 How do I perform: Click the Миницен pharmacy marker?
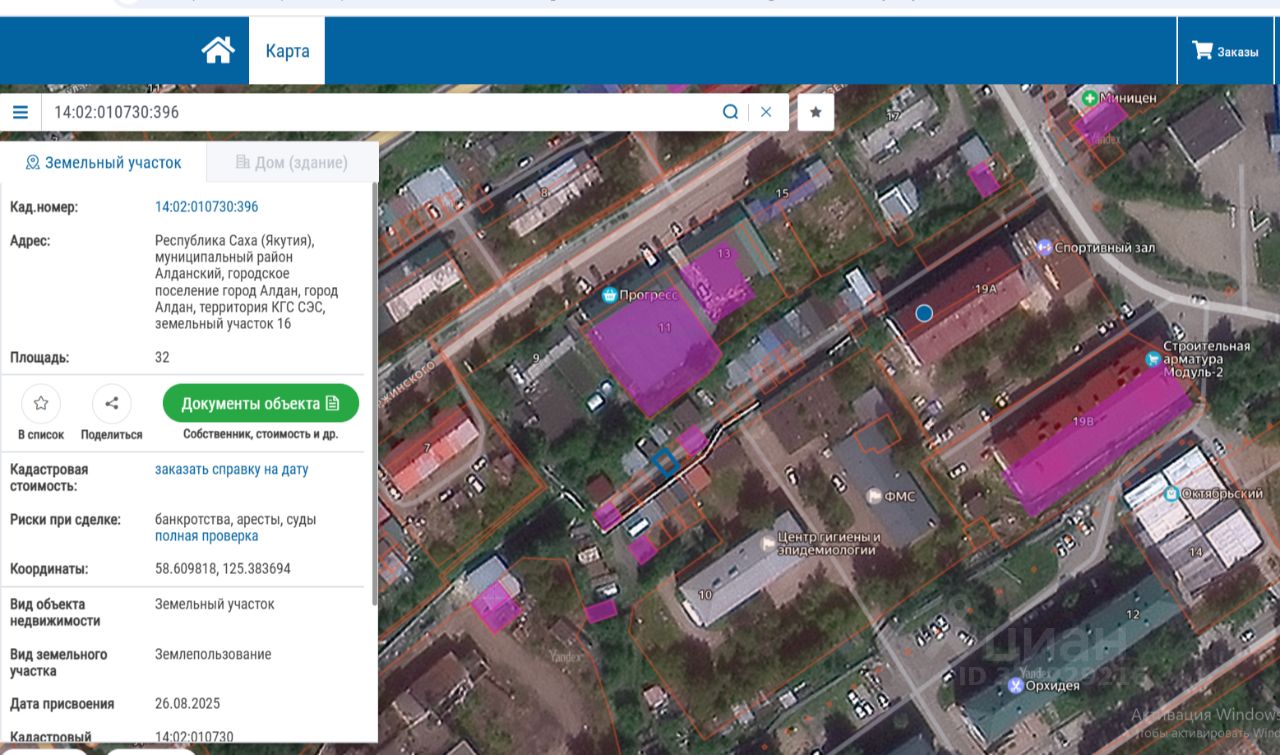point(1089,99)
